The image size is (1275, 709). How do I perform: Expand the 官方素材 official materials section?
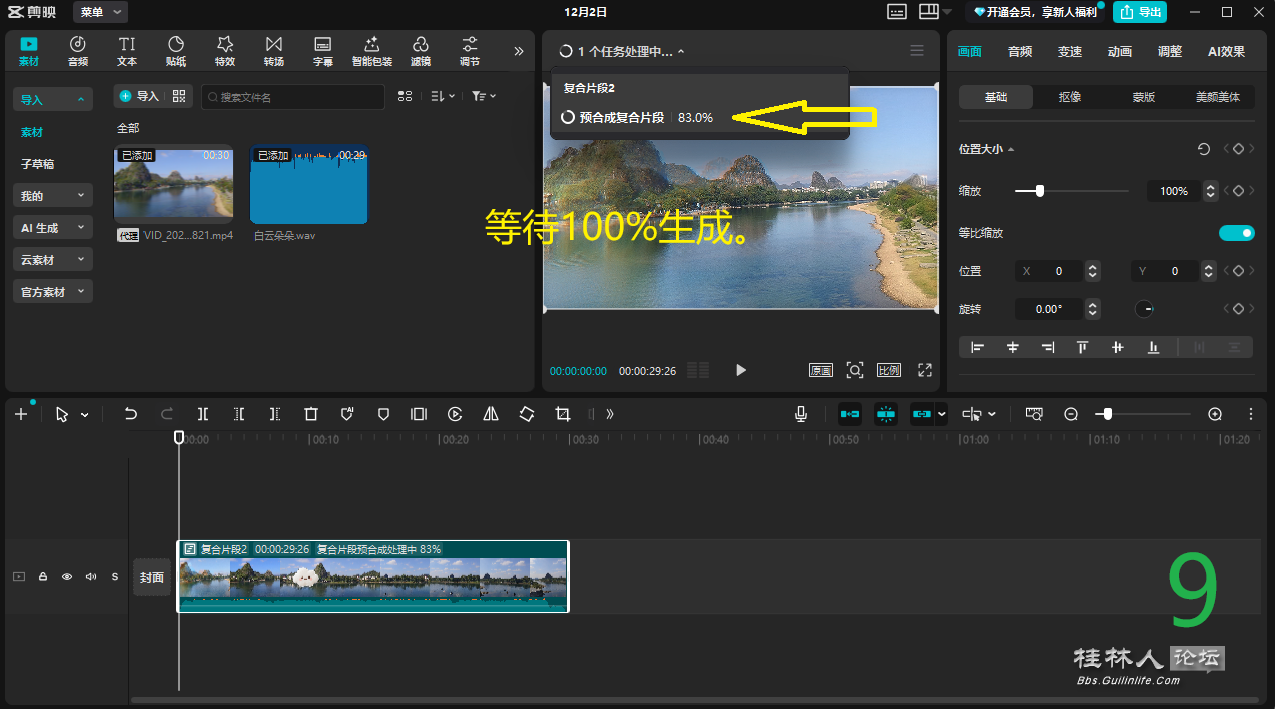(53, 292)
